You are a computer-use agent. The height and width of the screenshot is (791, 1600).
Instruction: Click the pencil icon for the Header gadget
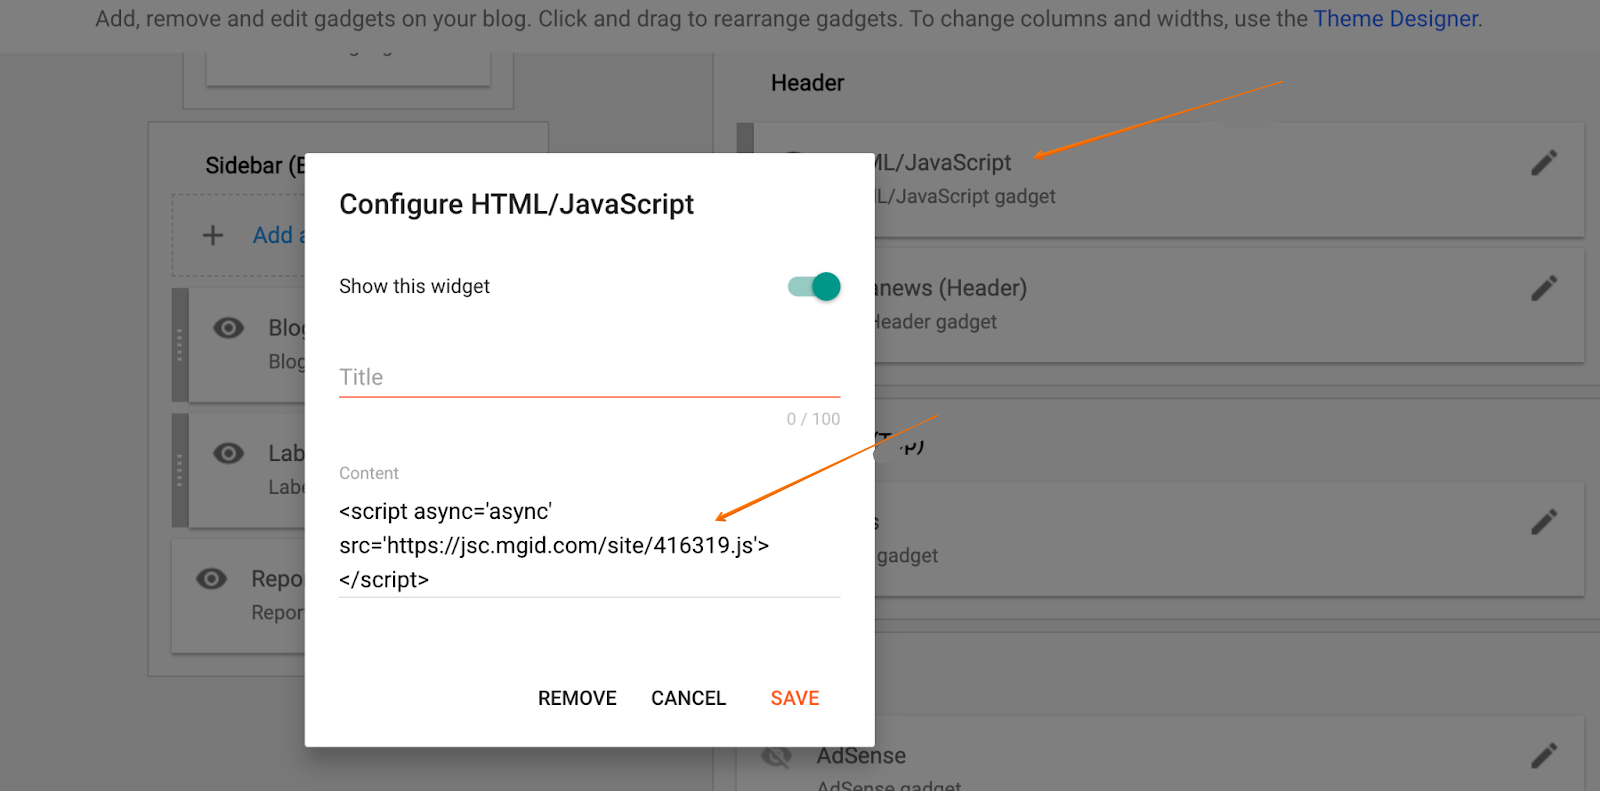[x=1543, y=289]
